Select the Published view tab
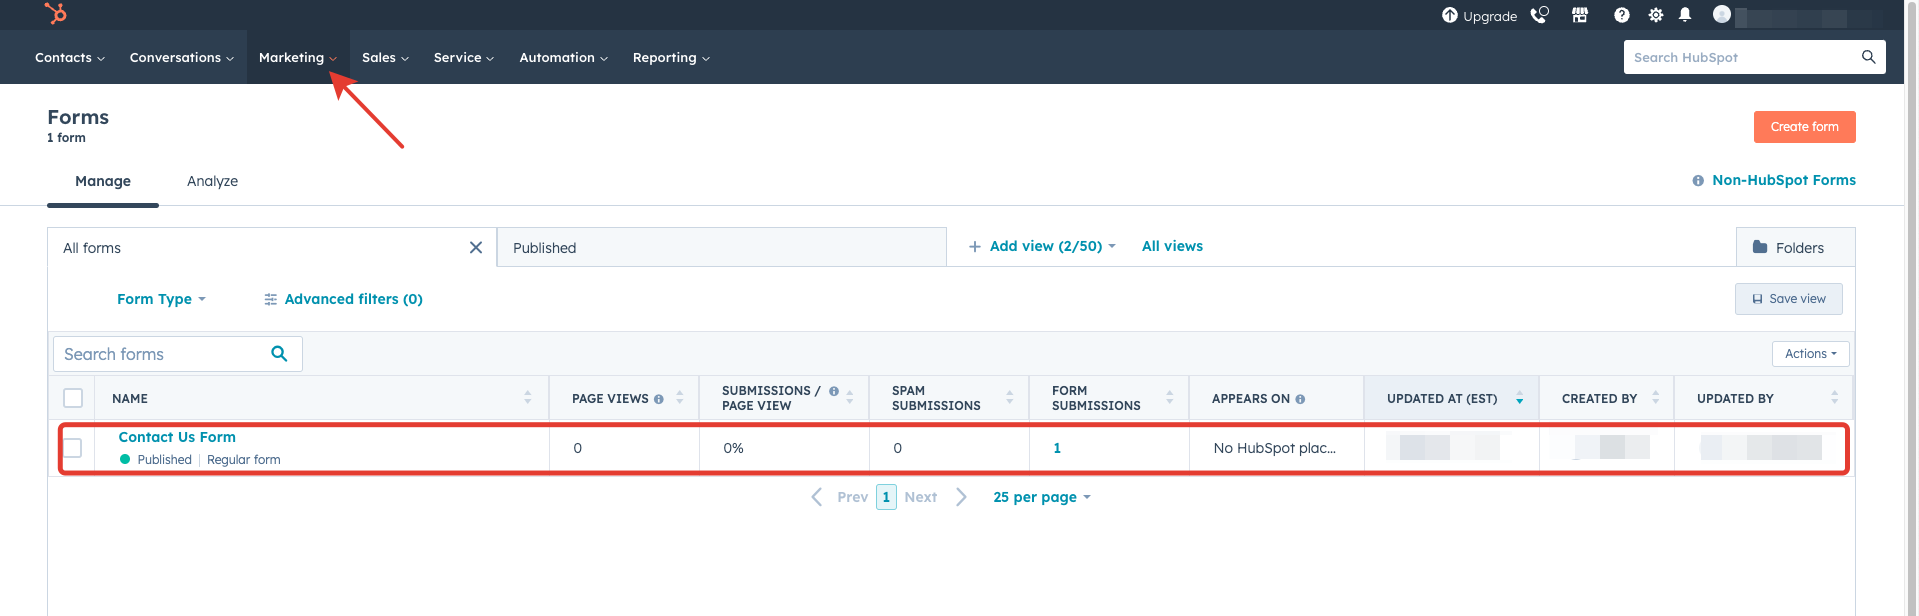1919x616 pixels. click(721, 248)
